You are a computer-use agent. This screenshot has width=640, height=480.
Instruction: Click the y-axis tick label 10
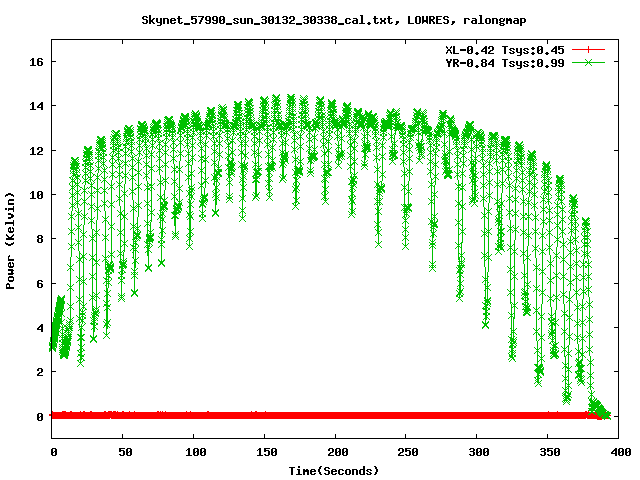(36, 195)
